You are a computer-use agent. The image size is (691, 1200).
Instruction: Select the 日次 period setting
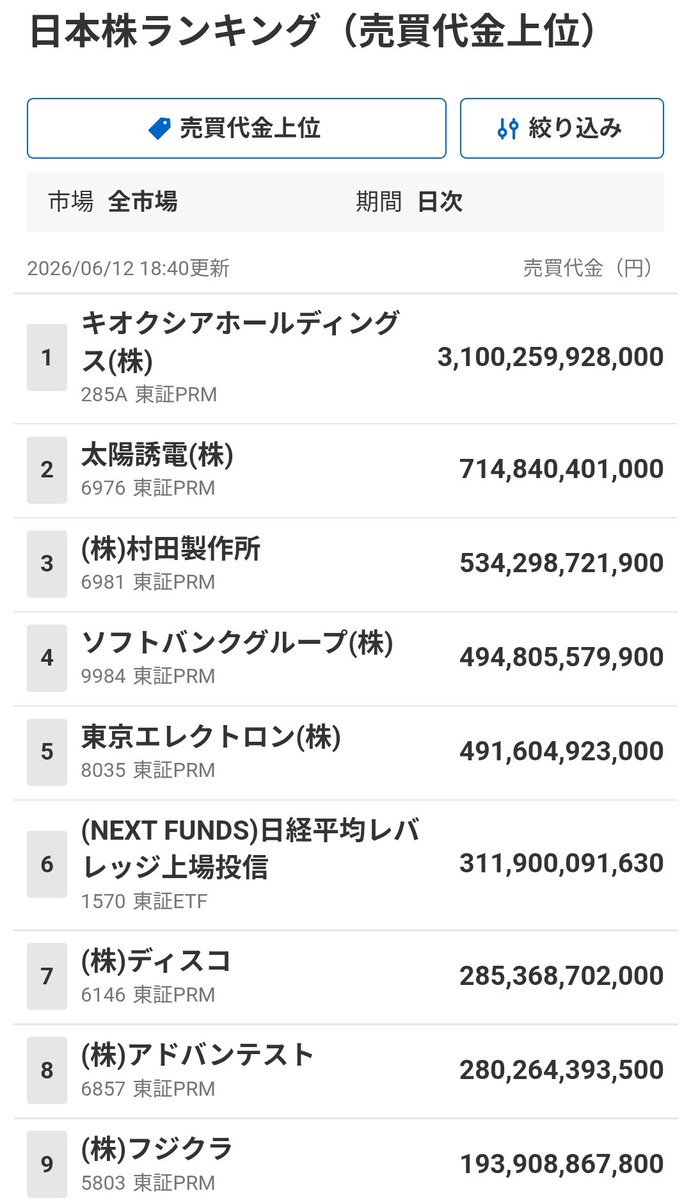tap(440, 201)
